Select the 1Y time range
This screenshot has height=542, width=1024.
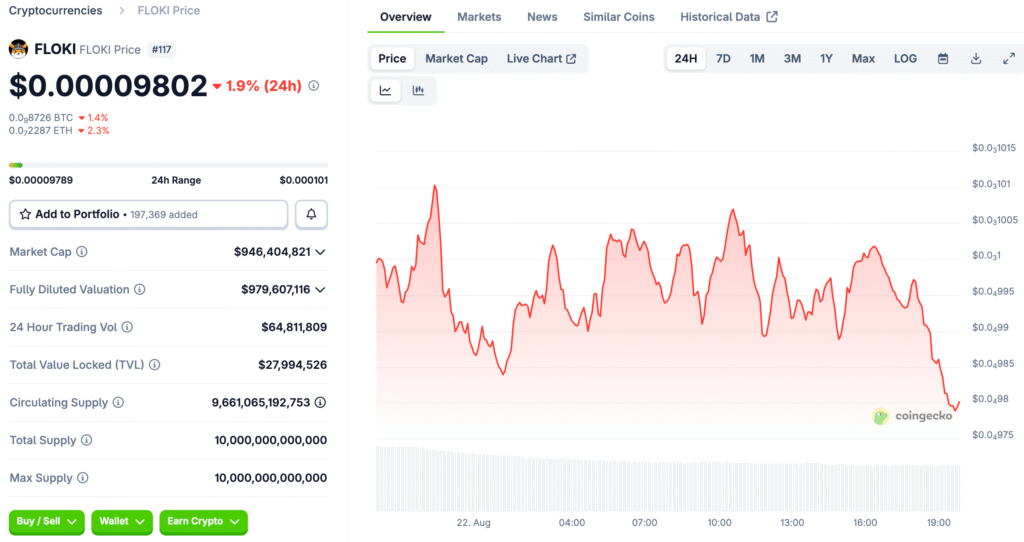pos(826,59)
